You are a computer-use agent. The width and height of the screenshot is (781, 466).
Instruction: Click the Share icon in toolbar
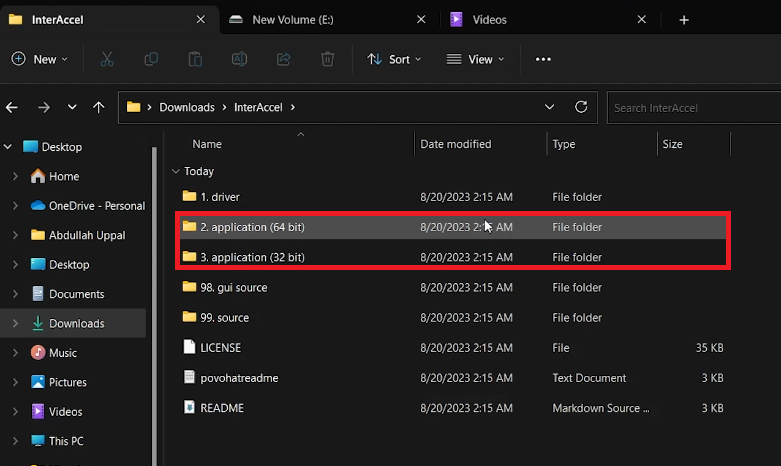click(x=283, y=59)
